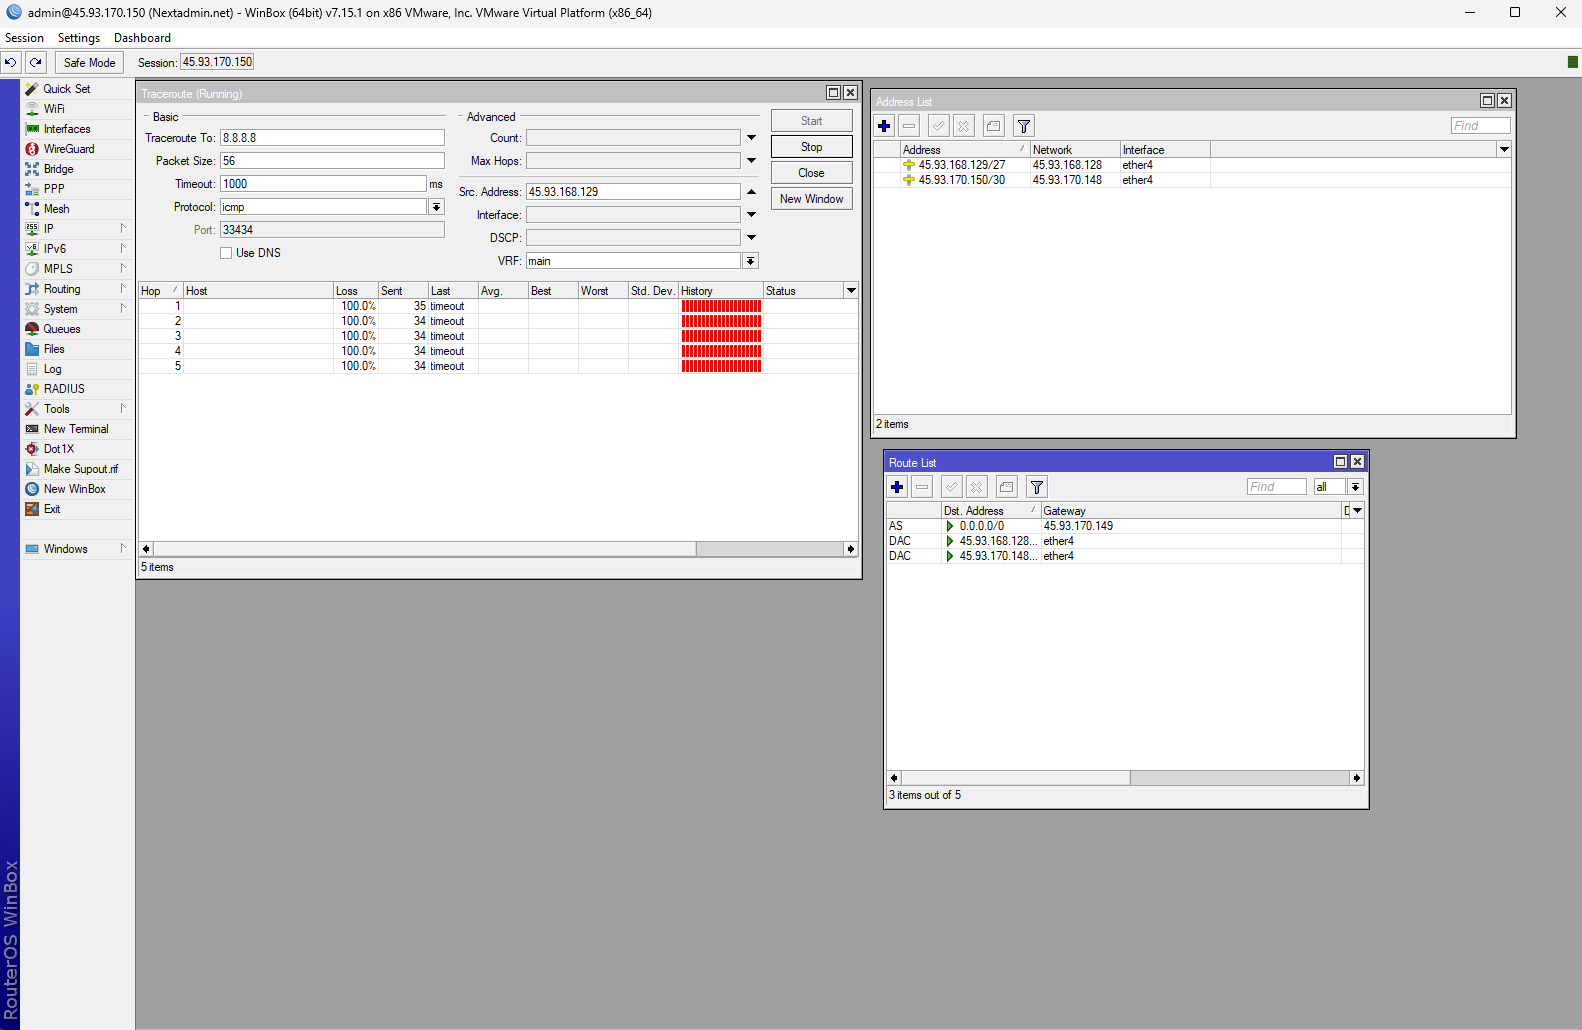Open New Terminal from sidebar
This screenshot has width=1582, height=1030.
click(x=76, y=429)
